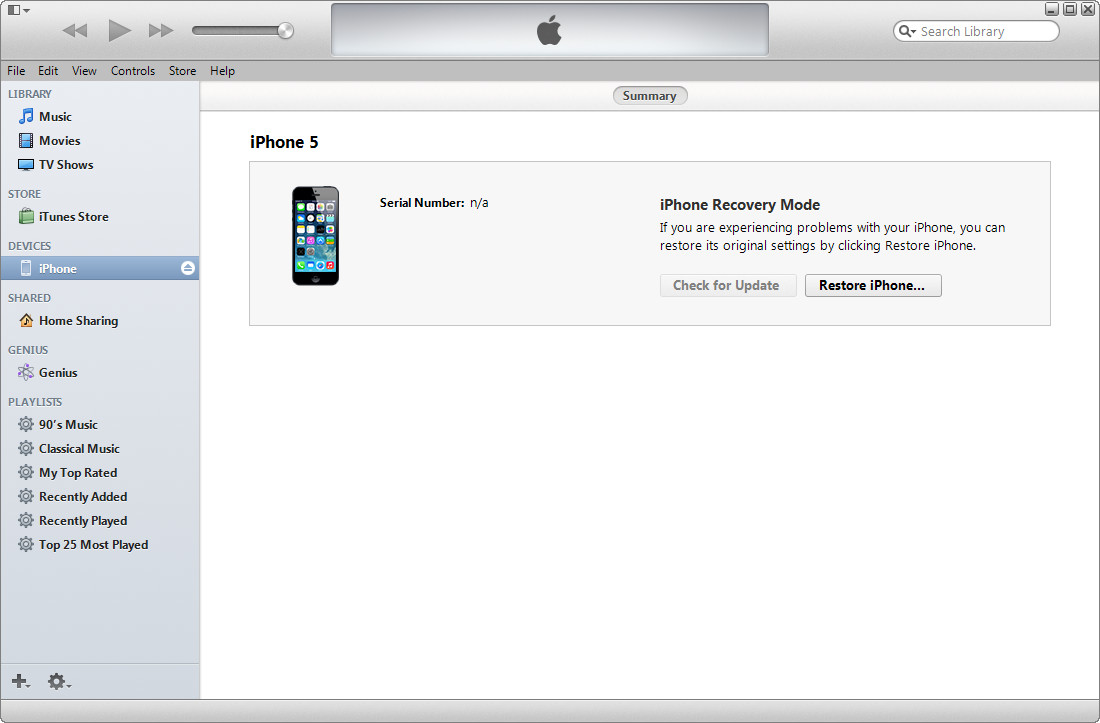Click the iPhone Recovery Mode heading
Viewport: 1100px width, 723px height.
(x=739, y=205)
